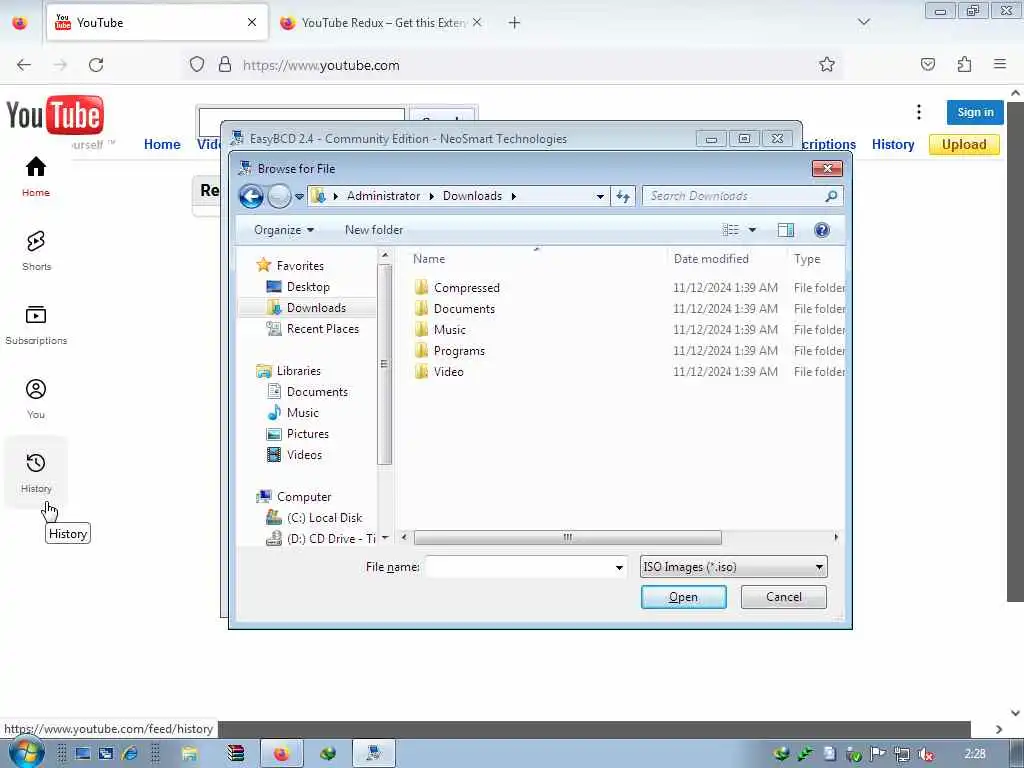Expand address bar previous locations dropdown
1024x768 pixels.
point(600,196)
